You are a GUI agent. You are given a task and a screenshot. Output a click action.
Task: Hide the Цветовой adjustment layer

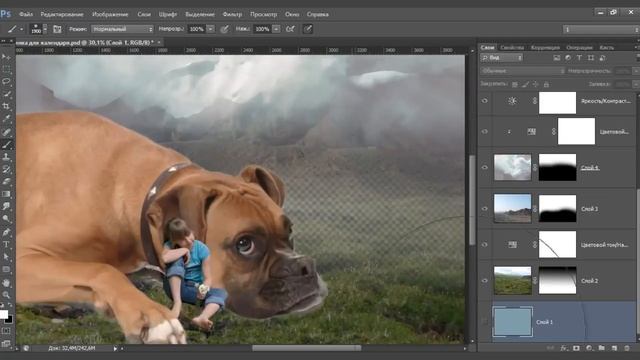pyautogui.click(x=485, y=131)
